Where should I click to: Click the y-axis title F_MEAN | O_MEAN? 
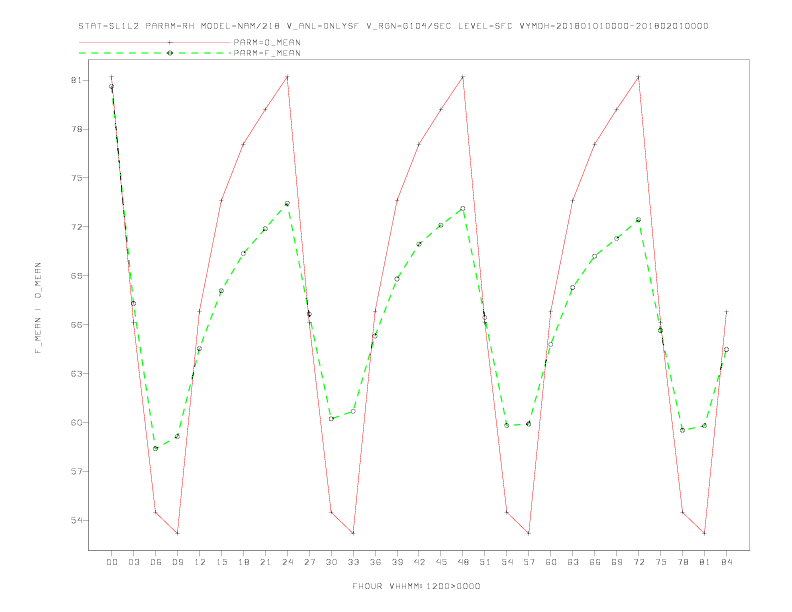(38, 308)
